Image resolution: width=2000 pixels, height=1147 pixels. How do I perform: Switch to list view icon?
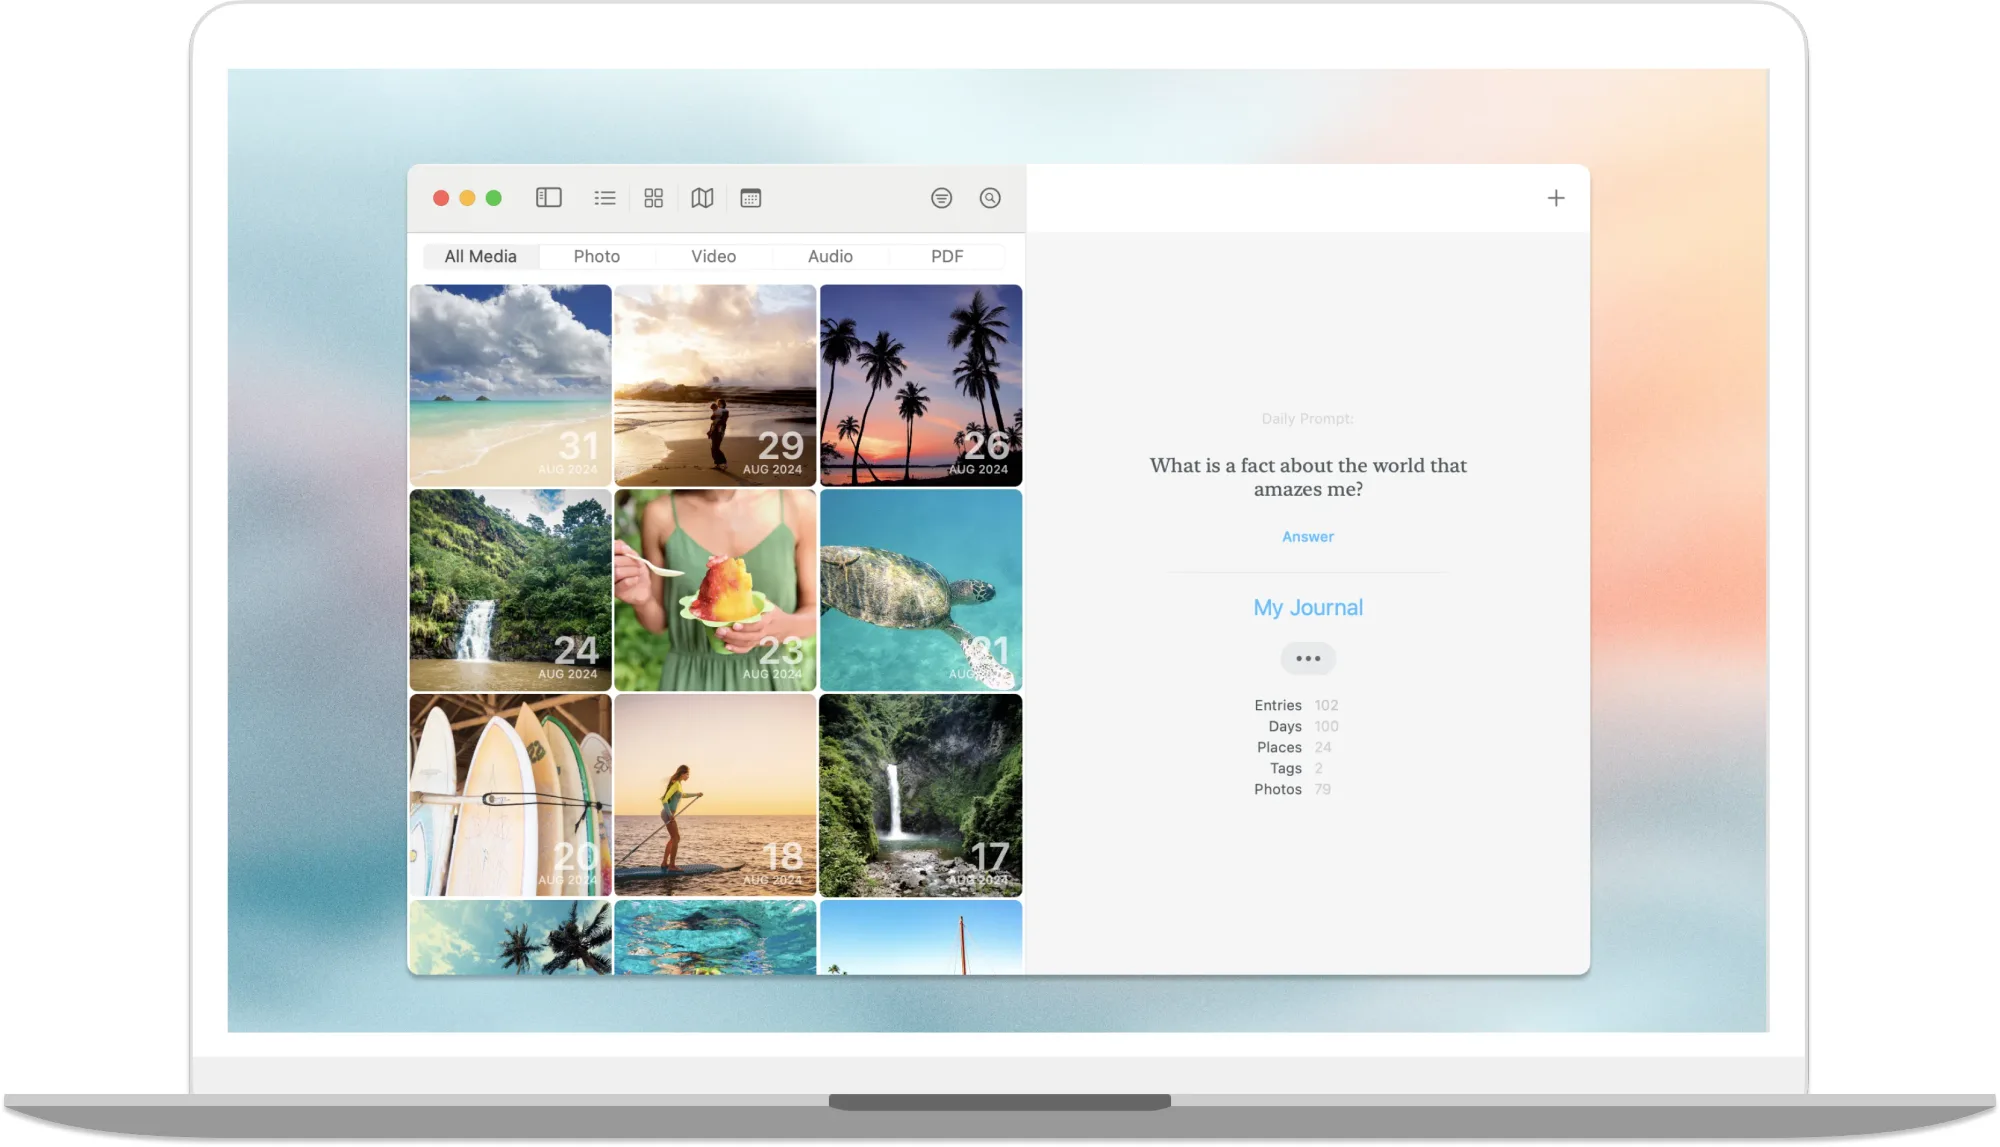coord(605,198)
